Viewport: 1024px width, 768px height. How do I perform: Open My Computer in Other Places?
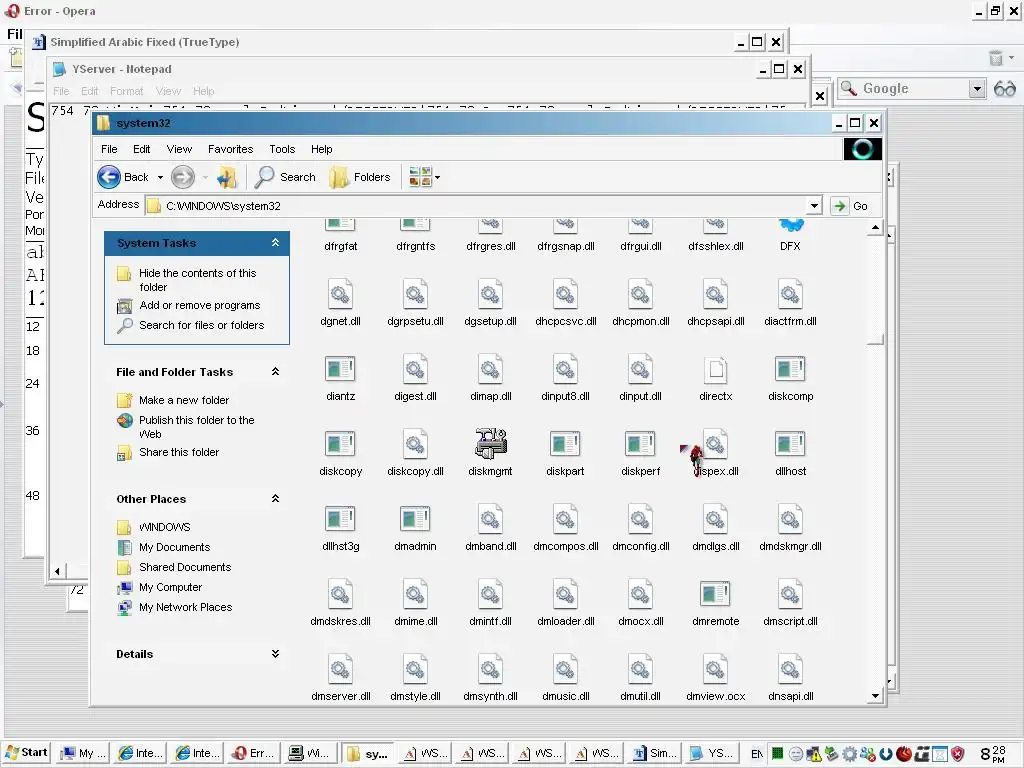click(170, 587)
